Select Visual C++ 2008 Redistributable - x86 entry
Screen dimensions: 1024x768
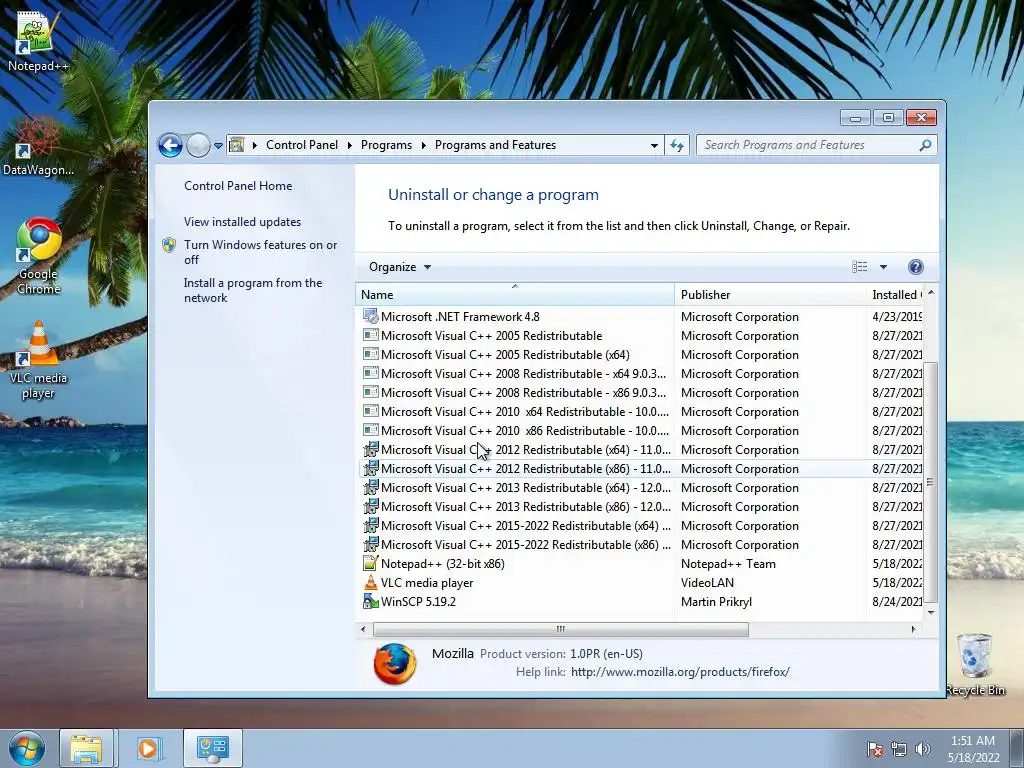click(x=641, y=392)
